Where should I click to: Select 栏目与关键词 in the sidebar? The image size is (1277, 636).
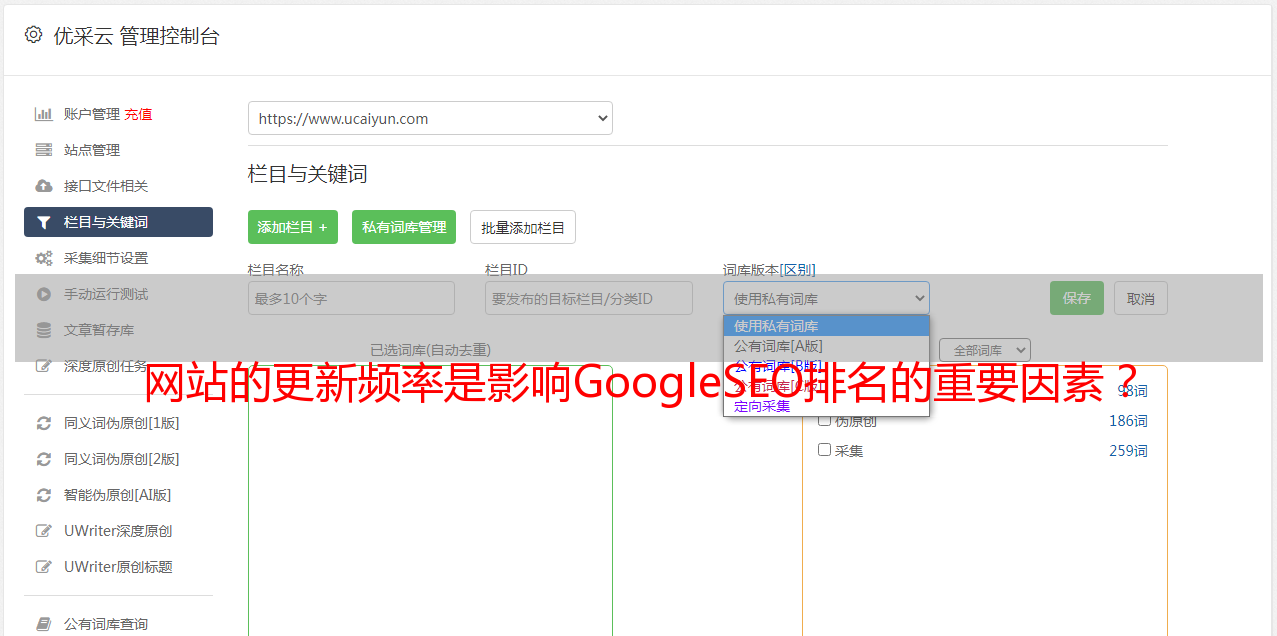coord(118,222)
